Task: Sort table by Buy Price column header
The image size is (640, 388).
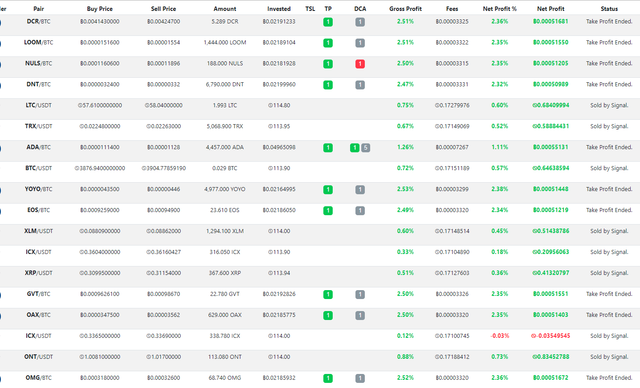Action: coord(100,9)
